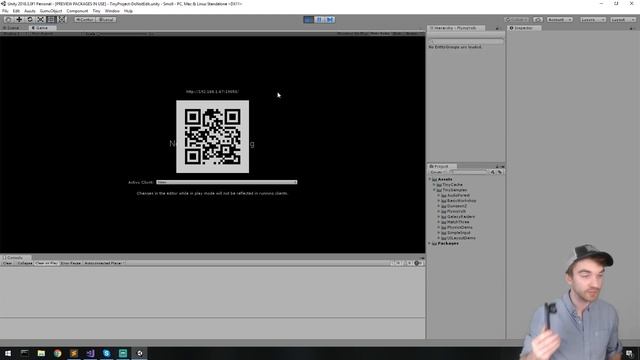Switch to the Game tab
The width and height of the screenshot is (640, 360).
(42, 28)
